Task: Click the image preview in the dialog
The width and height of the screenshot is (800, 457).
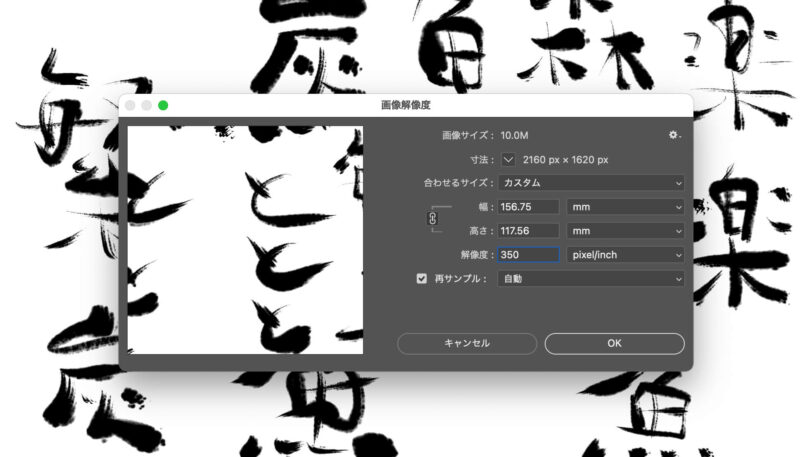Action: [x=245, y=240]
